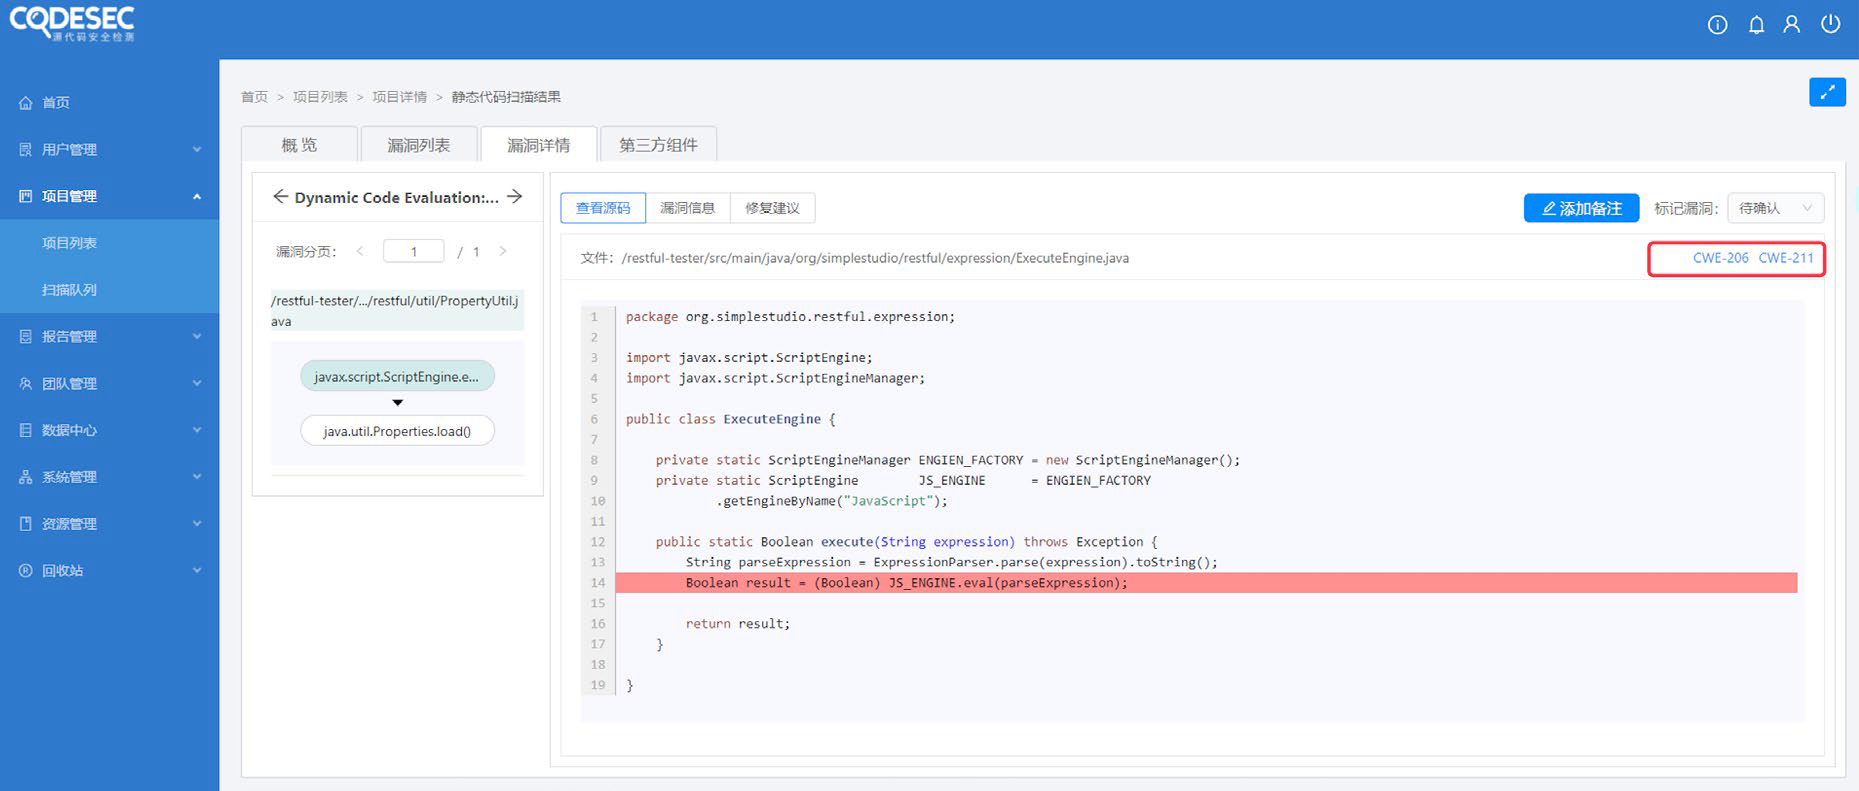Select 扫描队列 in the sidebar

point(69,290)
